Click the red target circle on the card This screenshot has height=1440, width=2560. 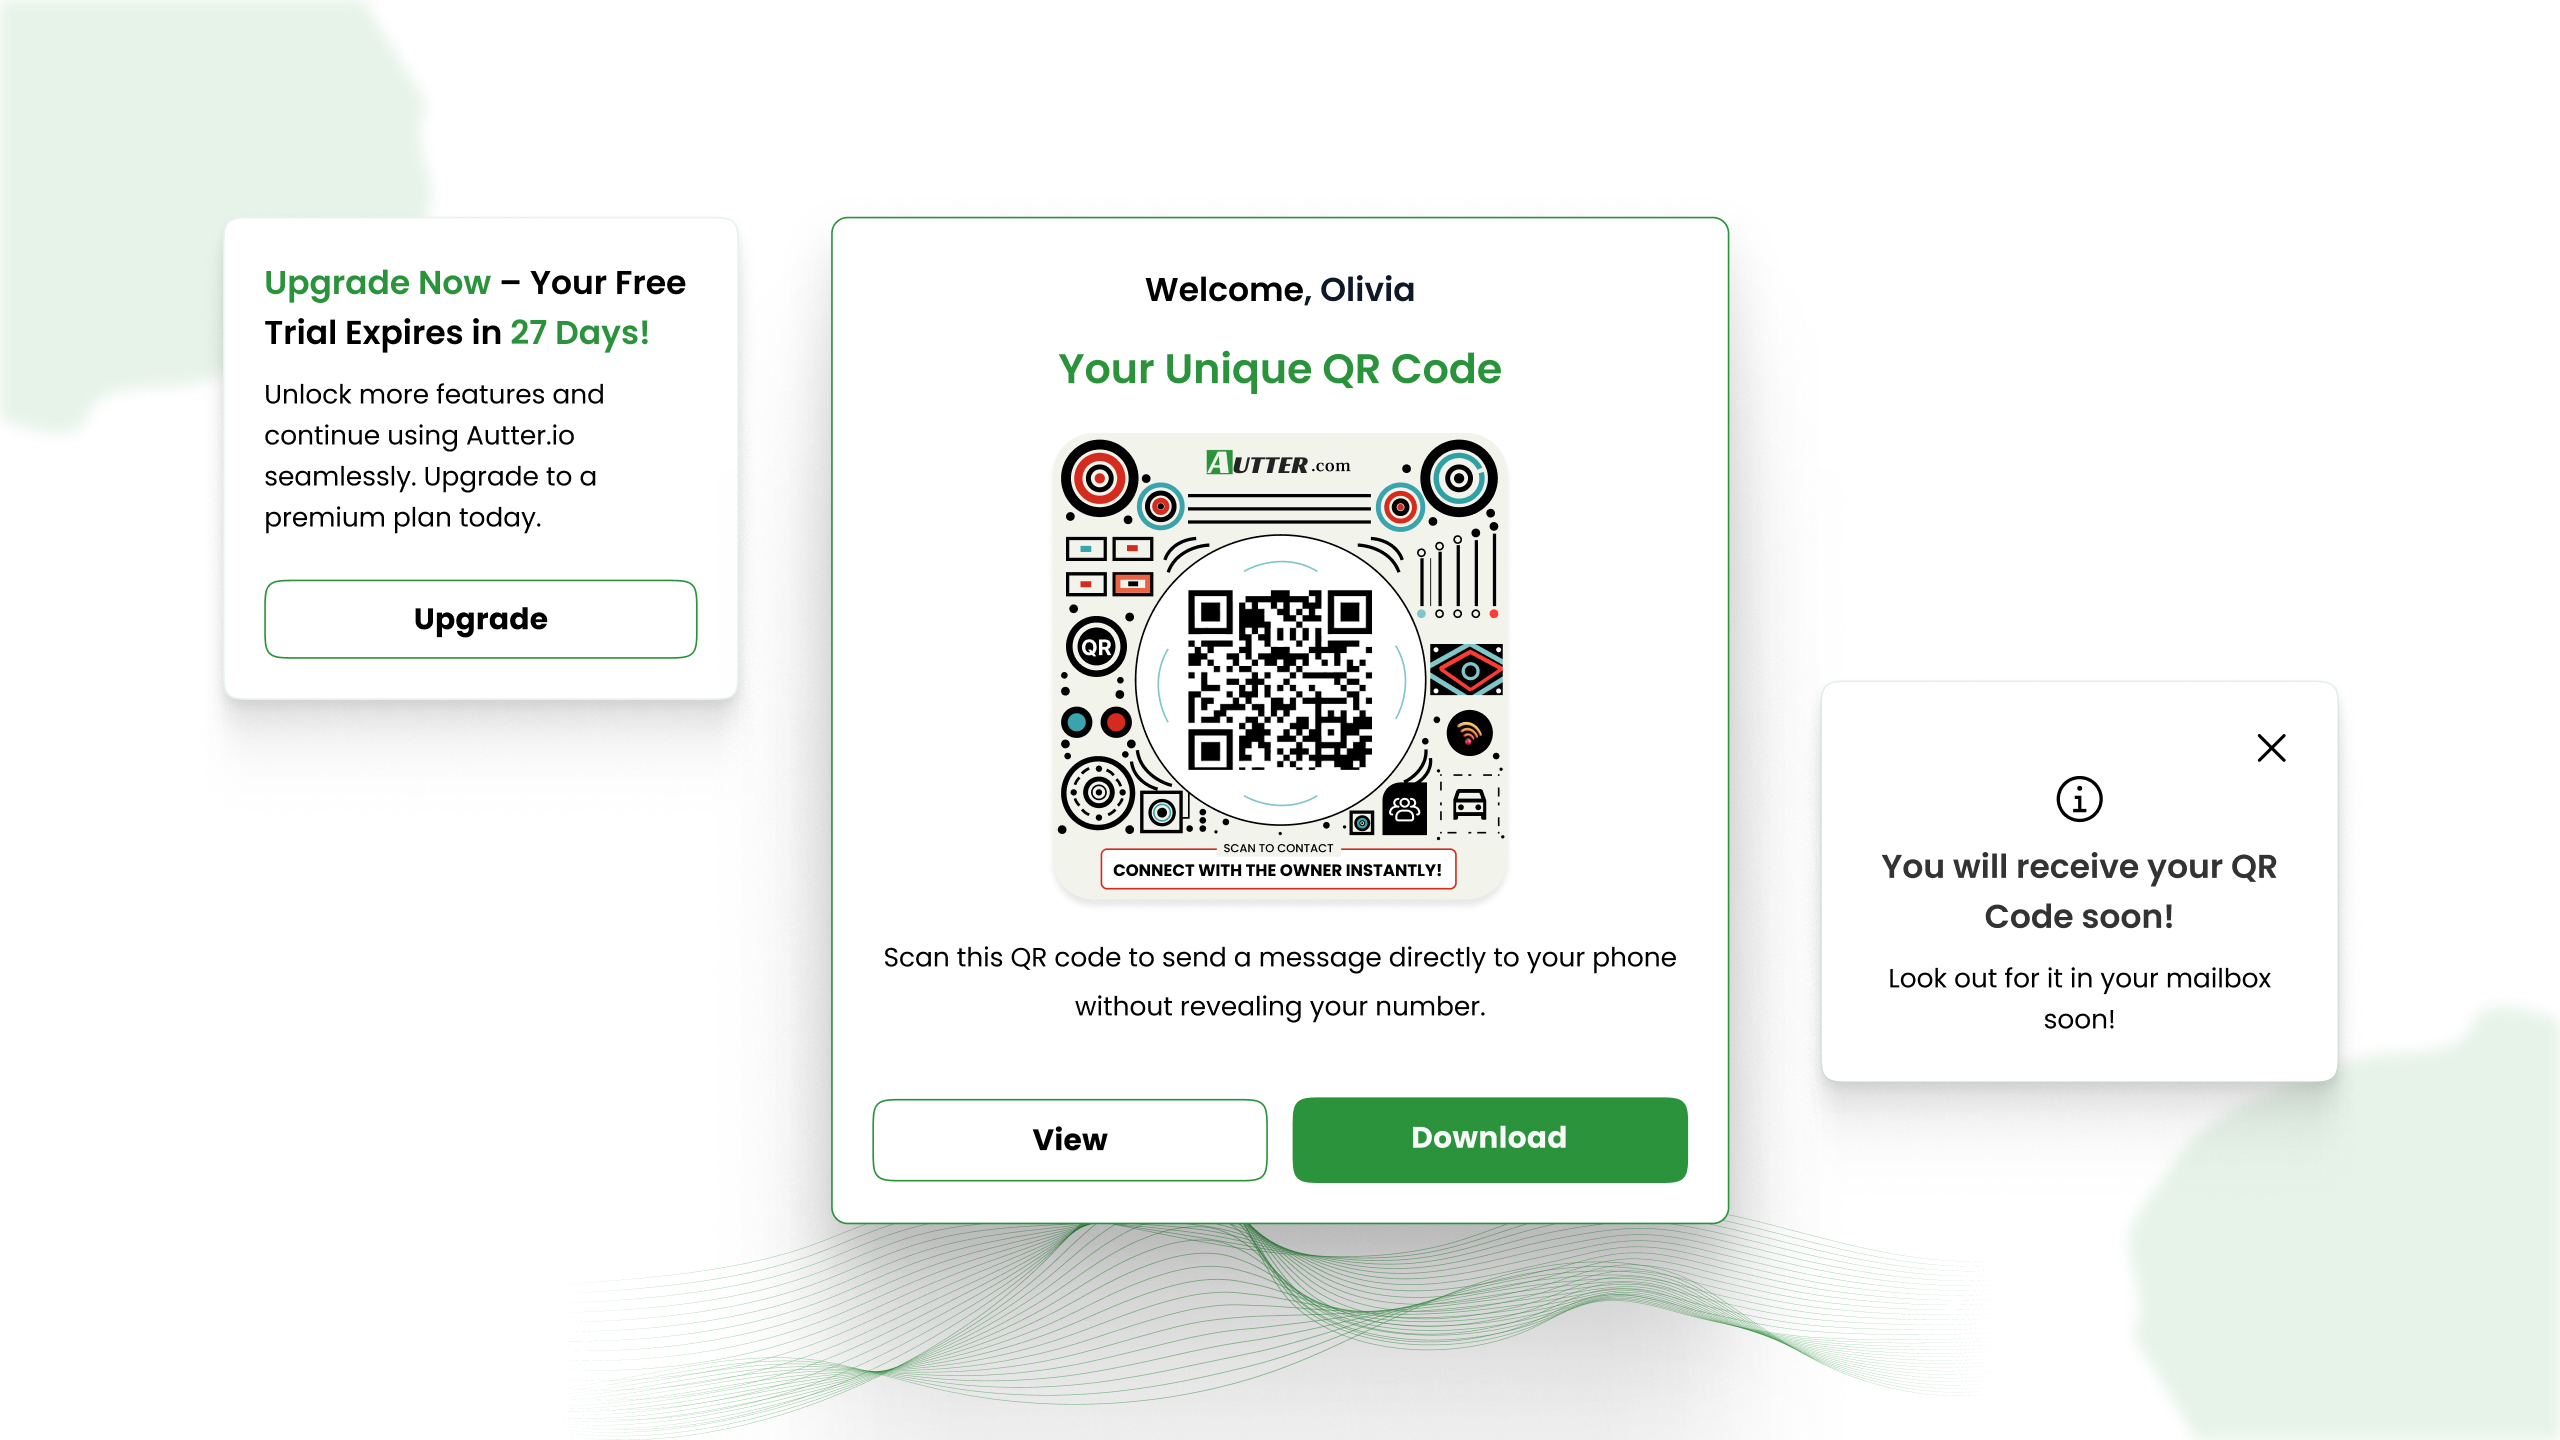[x=1099, y=478]
